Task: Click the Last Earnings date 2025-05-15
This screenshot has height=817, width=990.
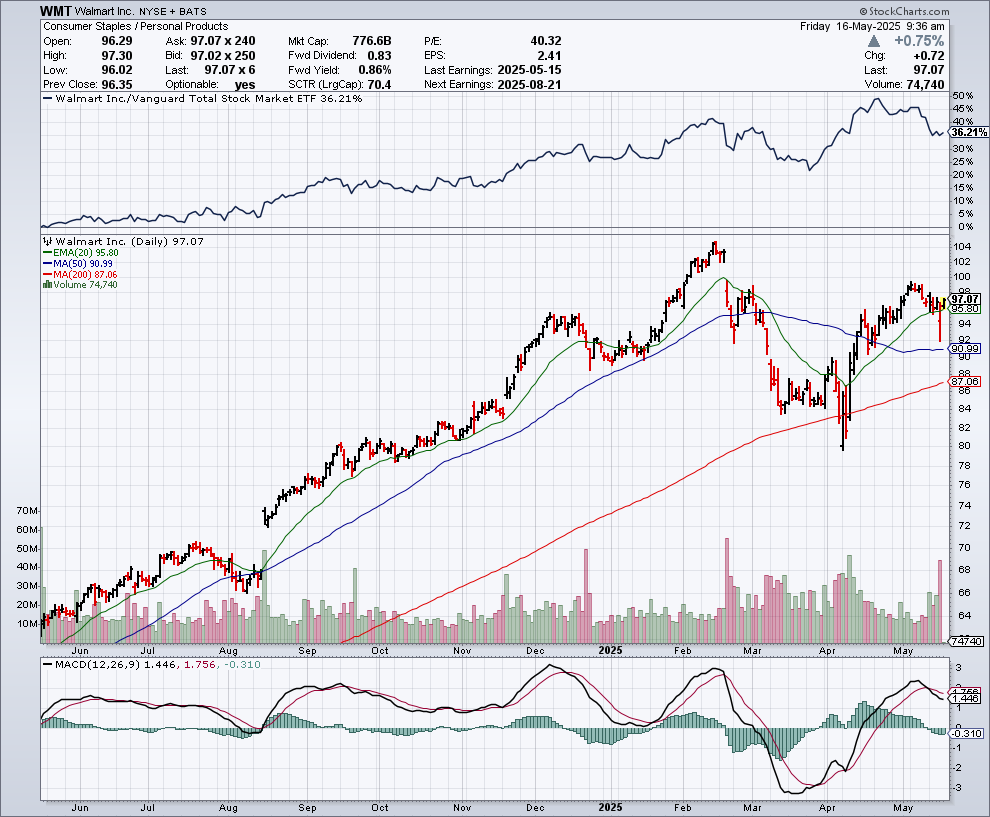Action: [x=529, y=70]
